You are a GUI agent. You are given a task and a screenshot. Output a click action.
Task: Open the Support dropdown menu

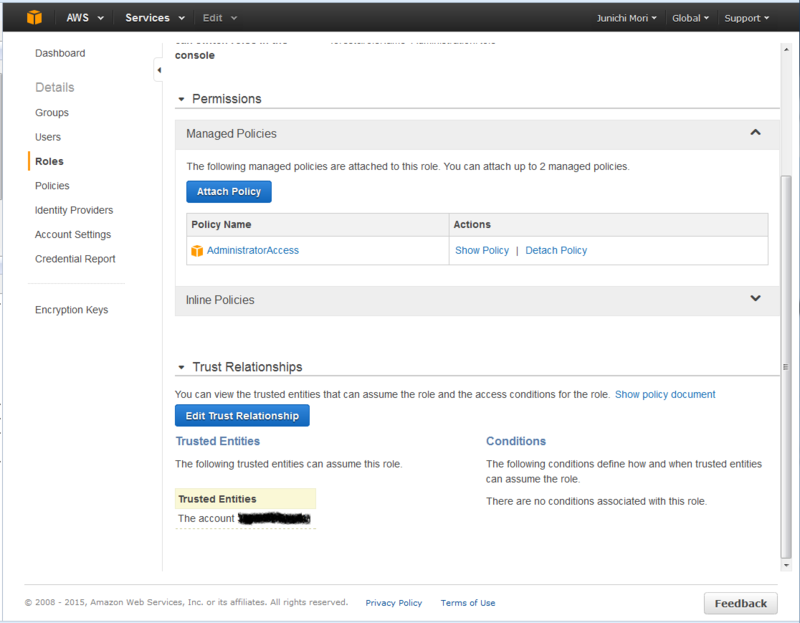(x=746, y=18)
